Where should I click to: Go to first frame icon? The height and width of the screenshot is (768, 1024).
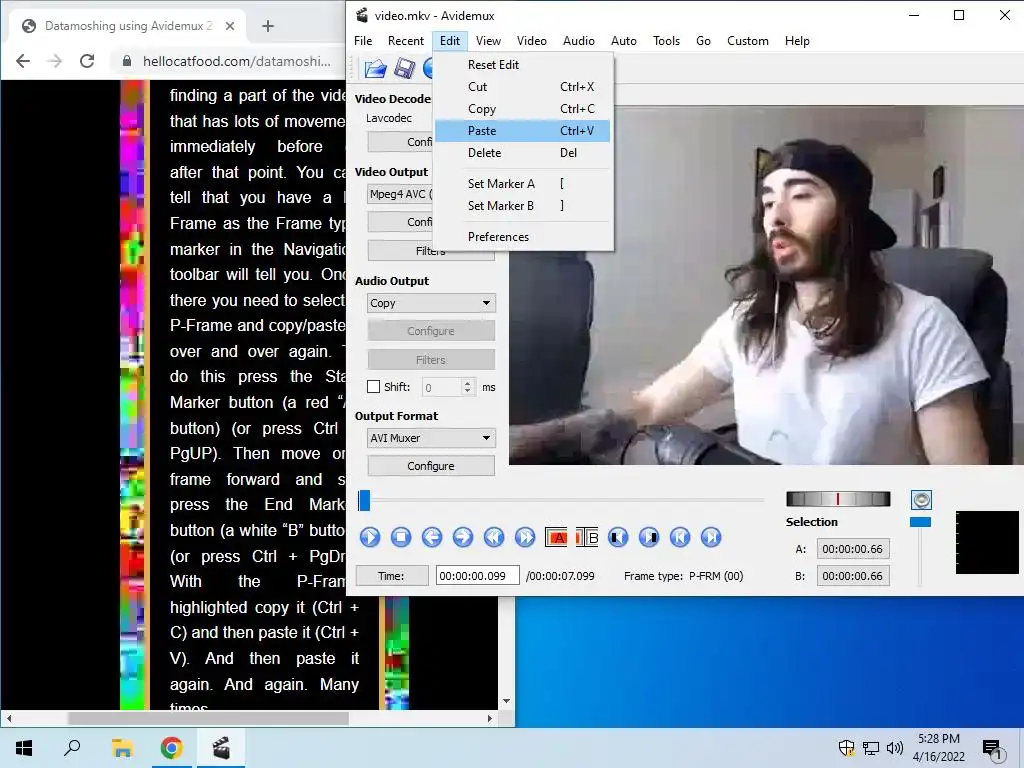pos(680,537)
